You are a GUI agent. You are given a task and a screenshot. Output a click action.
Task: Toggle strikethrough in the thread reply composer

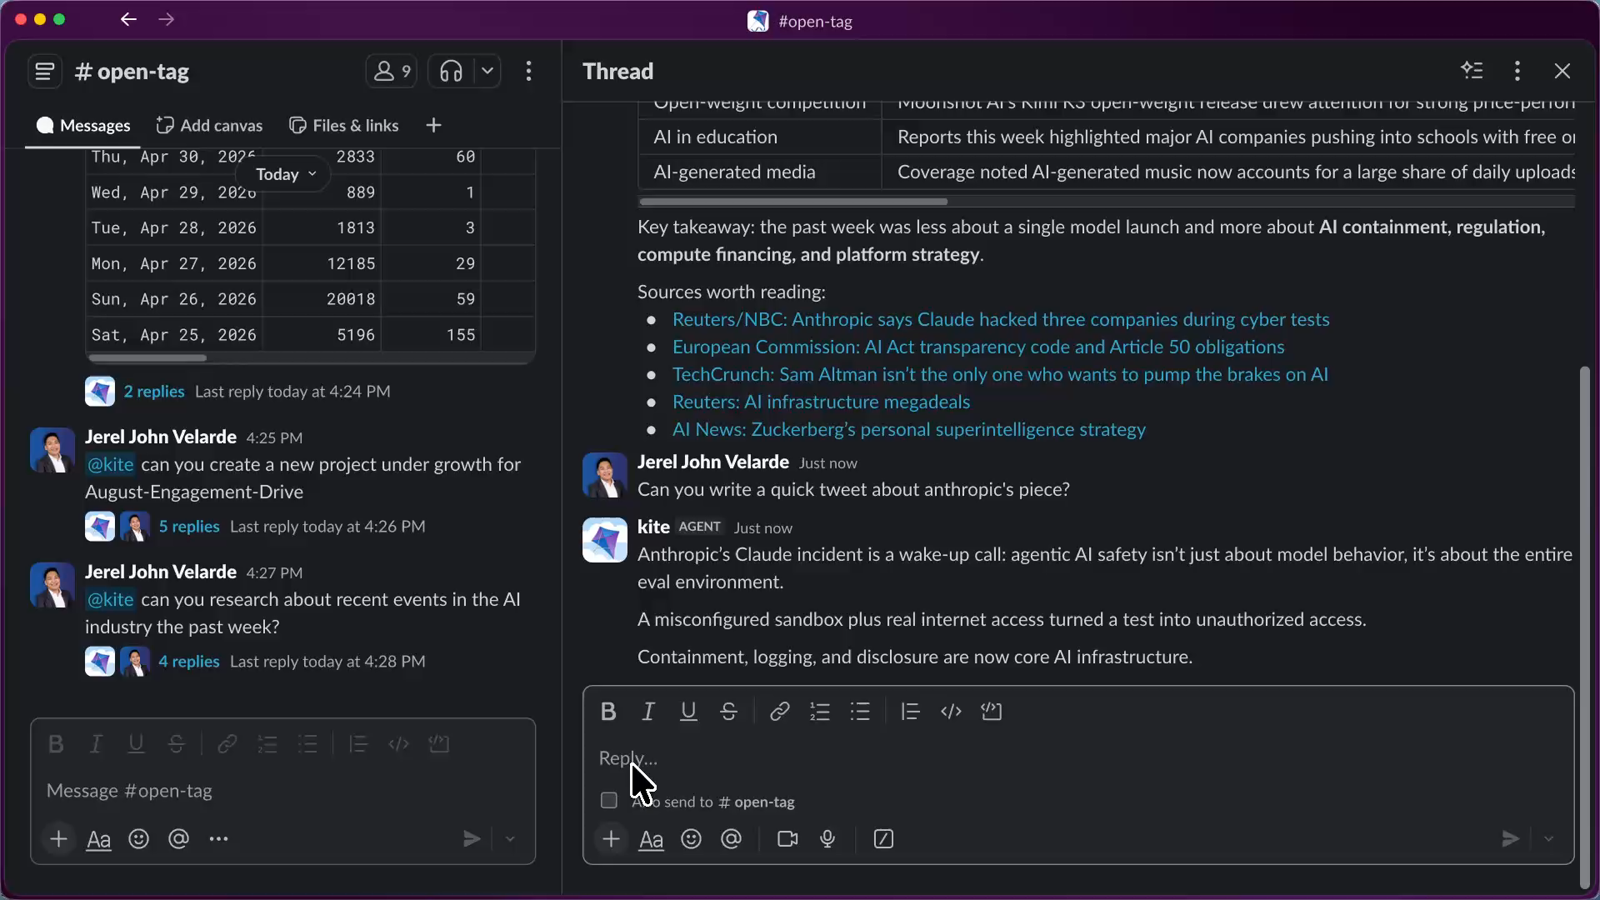729,711
